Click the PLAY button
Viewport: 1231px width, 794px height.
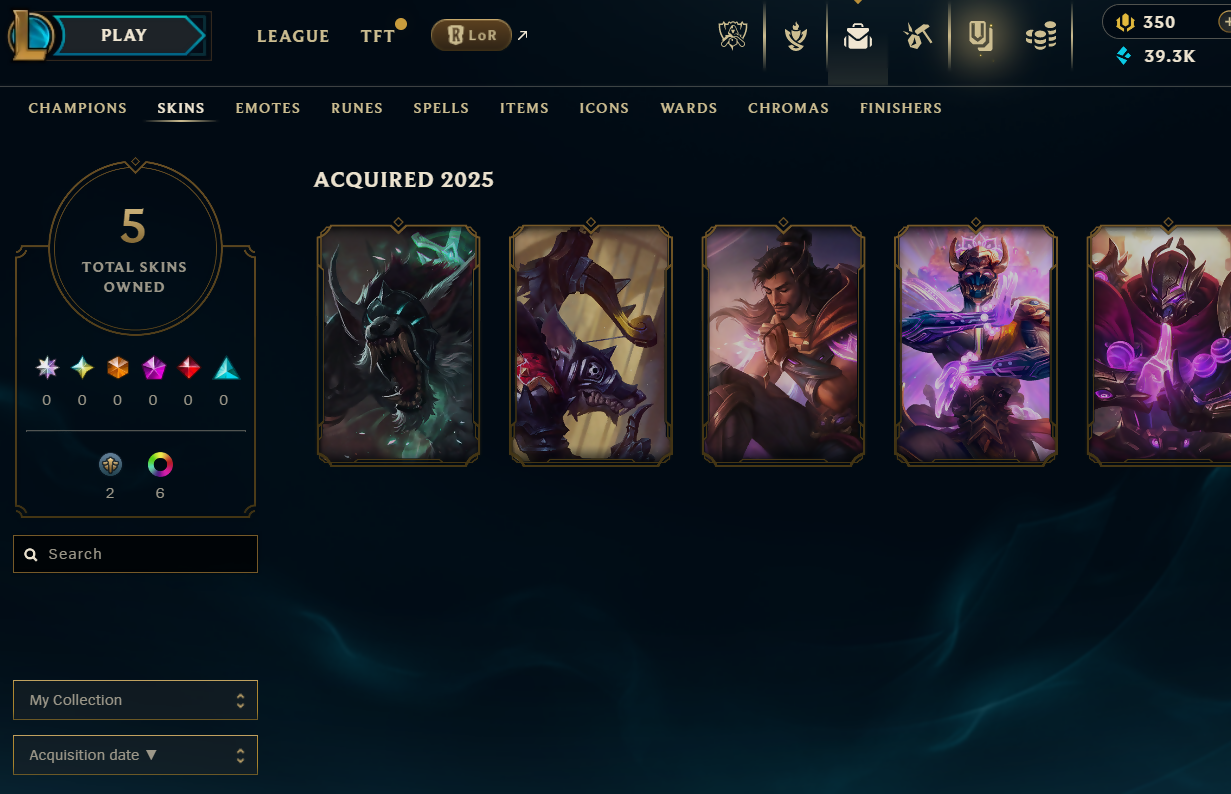[x=125, y=36]
